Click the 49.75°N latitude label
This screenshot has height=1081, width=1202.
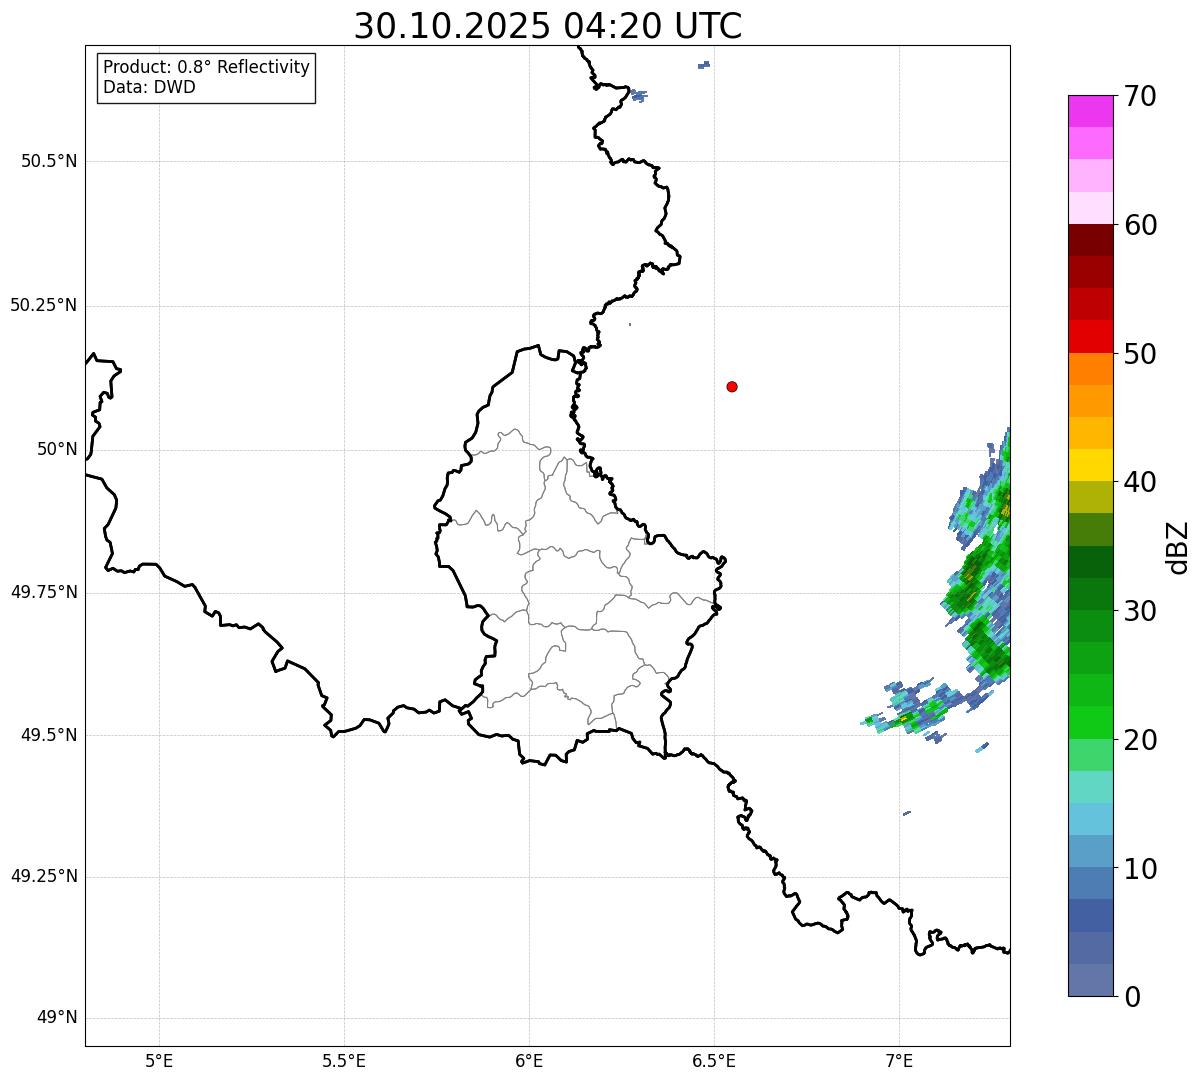(x=43, y=592)
